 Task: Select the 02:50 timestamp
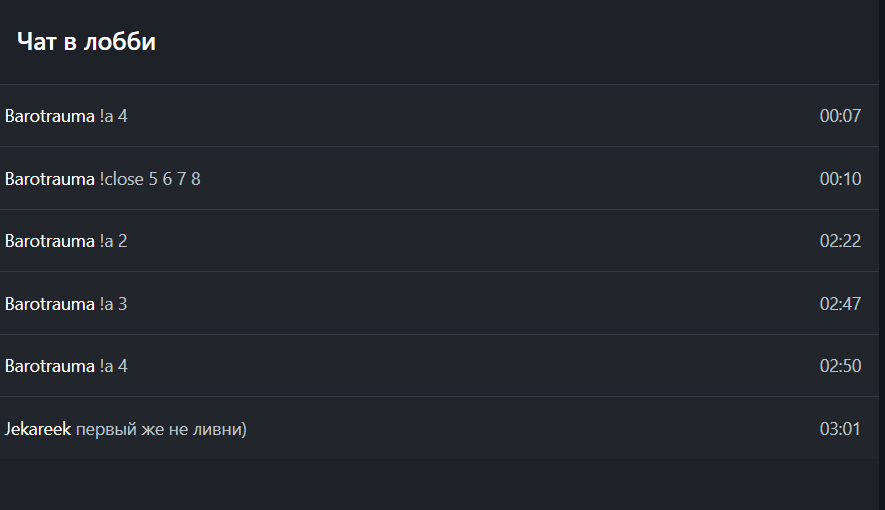click(840, 366)
